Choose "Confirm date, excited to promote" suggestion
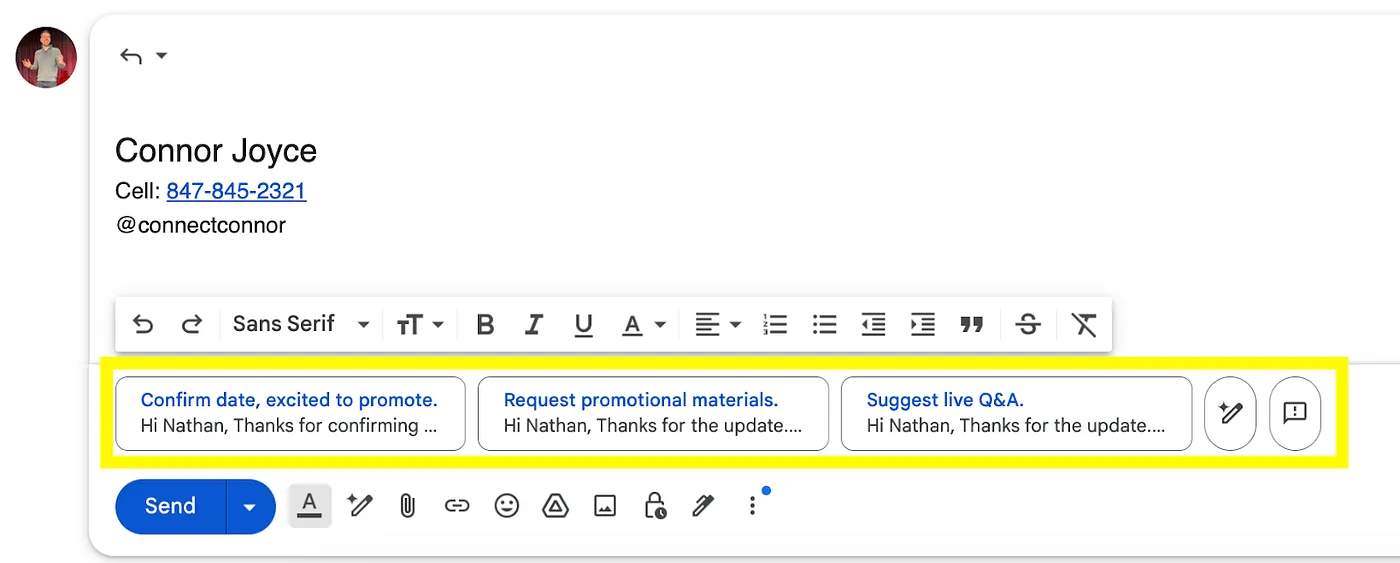The image size is (1400, 563). 290,413
